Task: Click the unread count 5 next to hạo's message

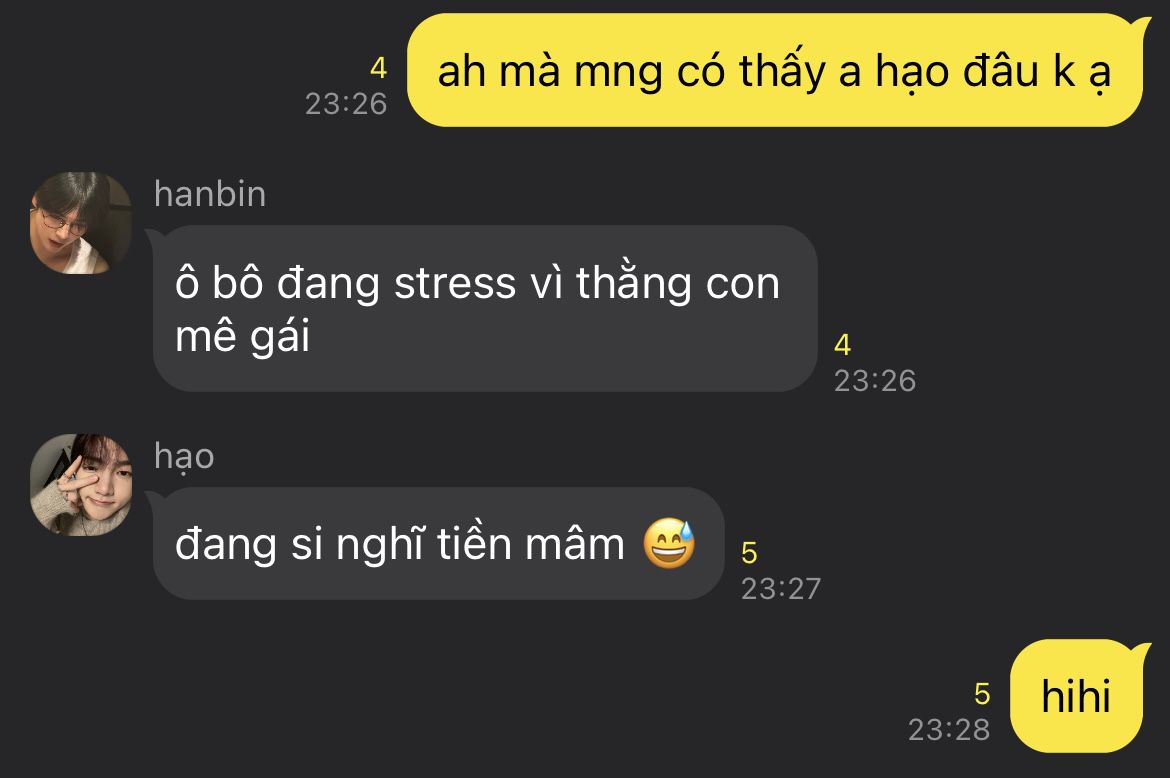Action: point(749,553)
